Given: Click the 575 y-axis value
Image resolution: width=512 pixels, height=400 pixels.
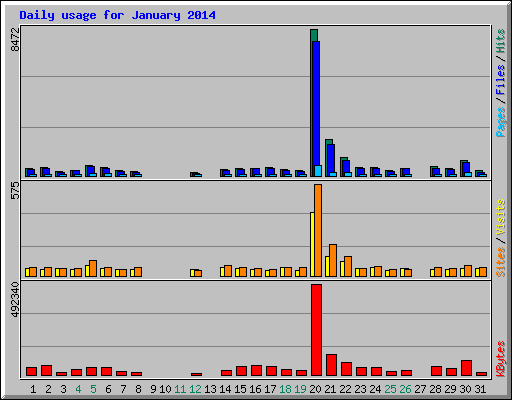Looking at the screenshot, I should pyautogui.click(x=15, y=190).
